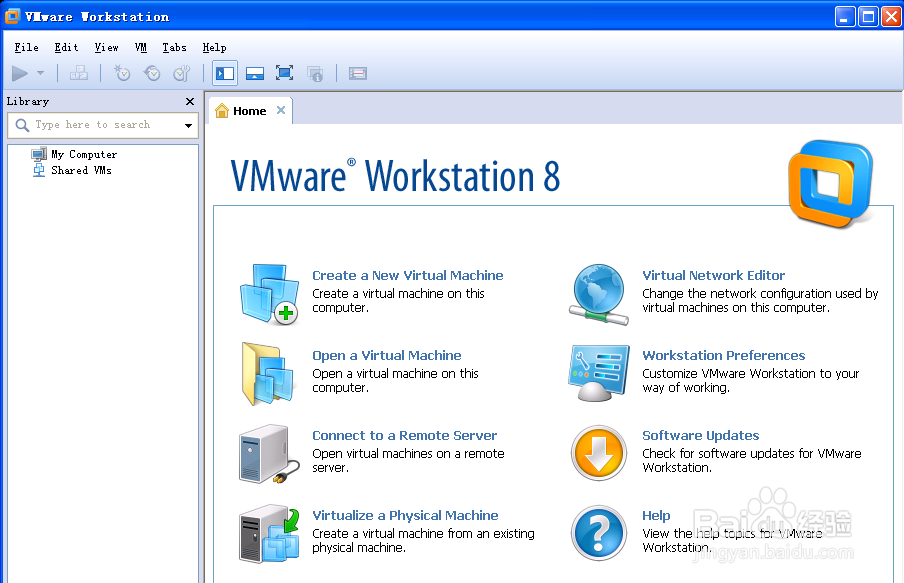Screen dimensions: 904x583
Task: Click the Create a New Virtual Machine link
Action: pos(408,275)
